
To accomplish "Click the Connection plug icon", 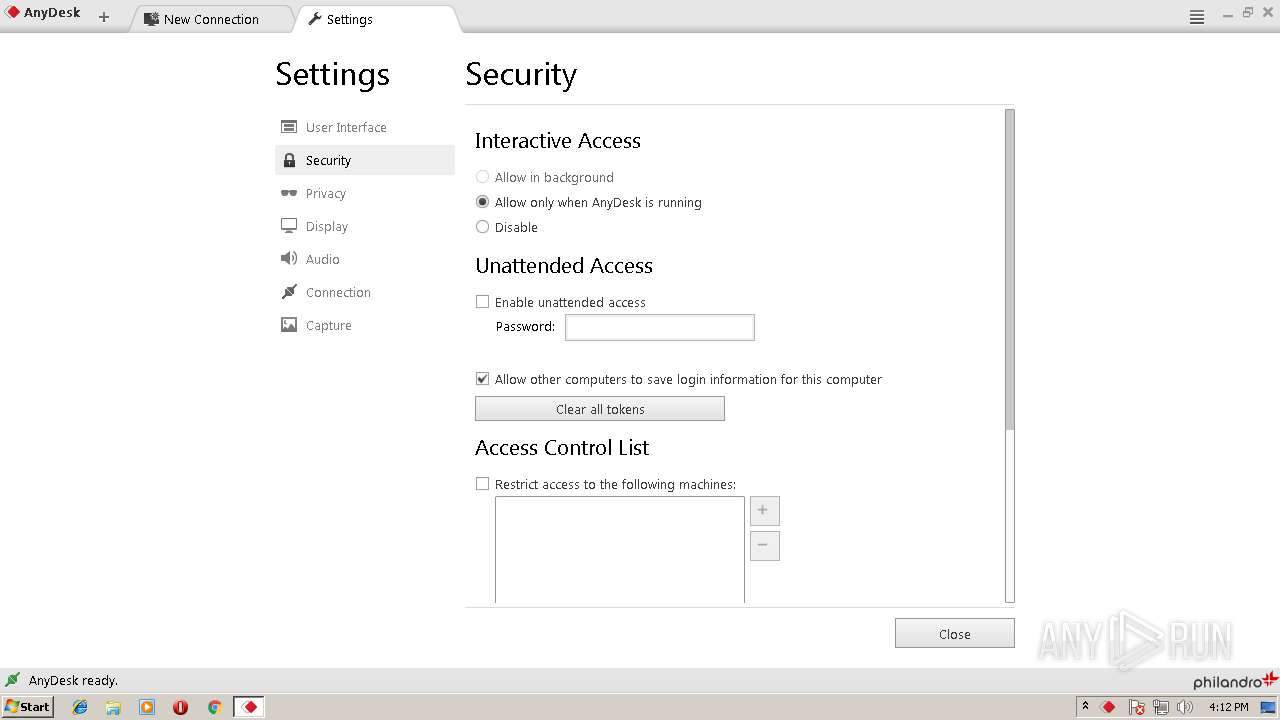I will (289, 292).
